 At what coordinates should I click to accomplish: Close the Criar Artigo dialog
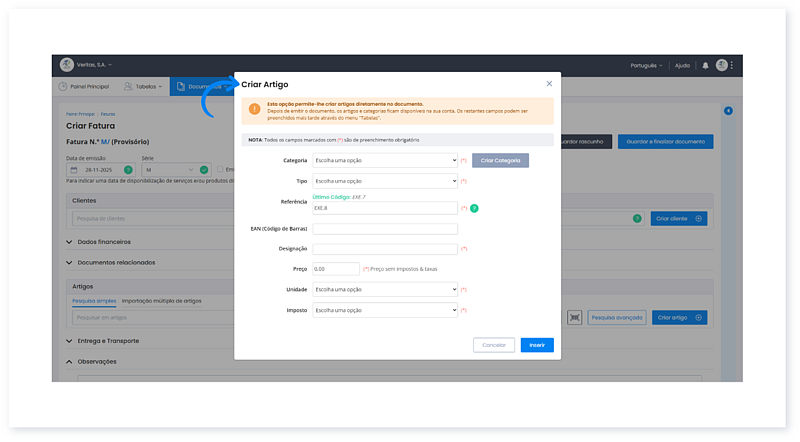click(x=549, y=84)
